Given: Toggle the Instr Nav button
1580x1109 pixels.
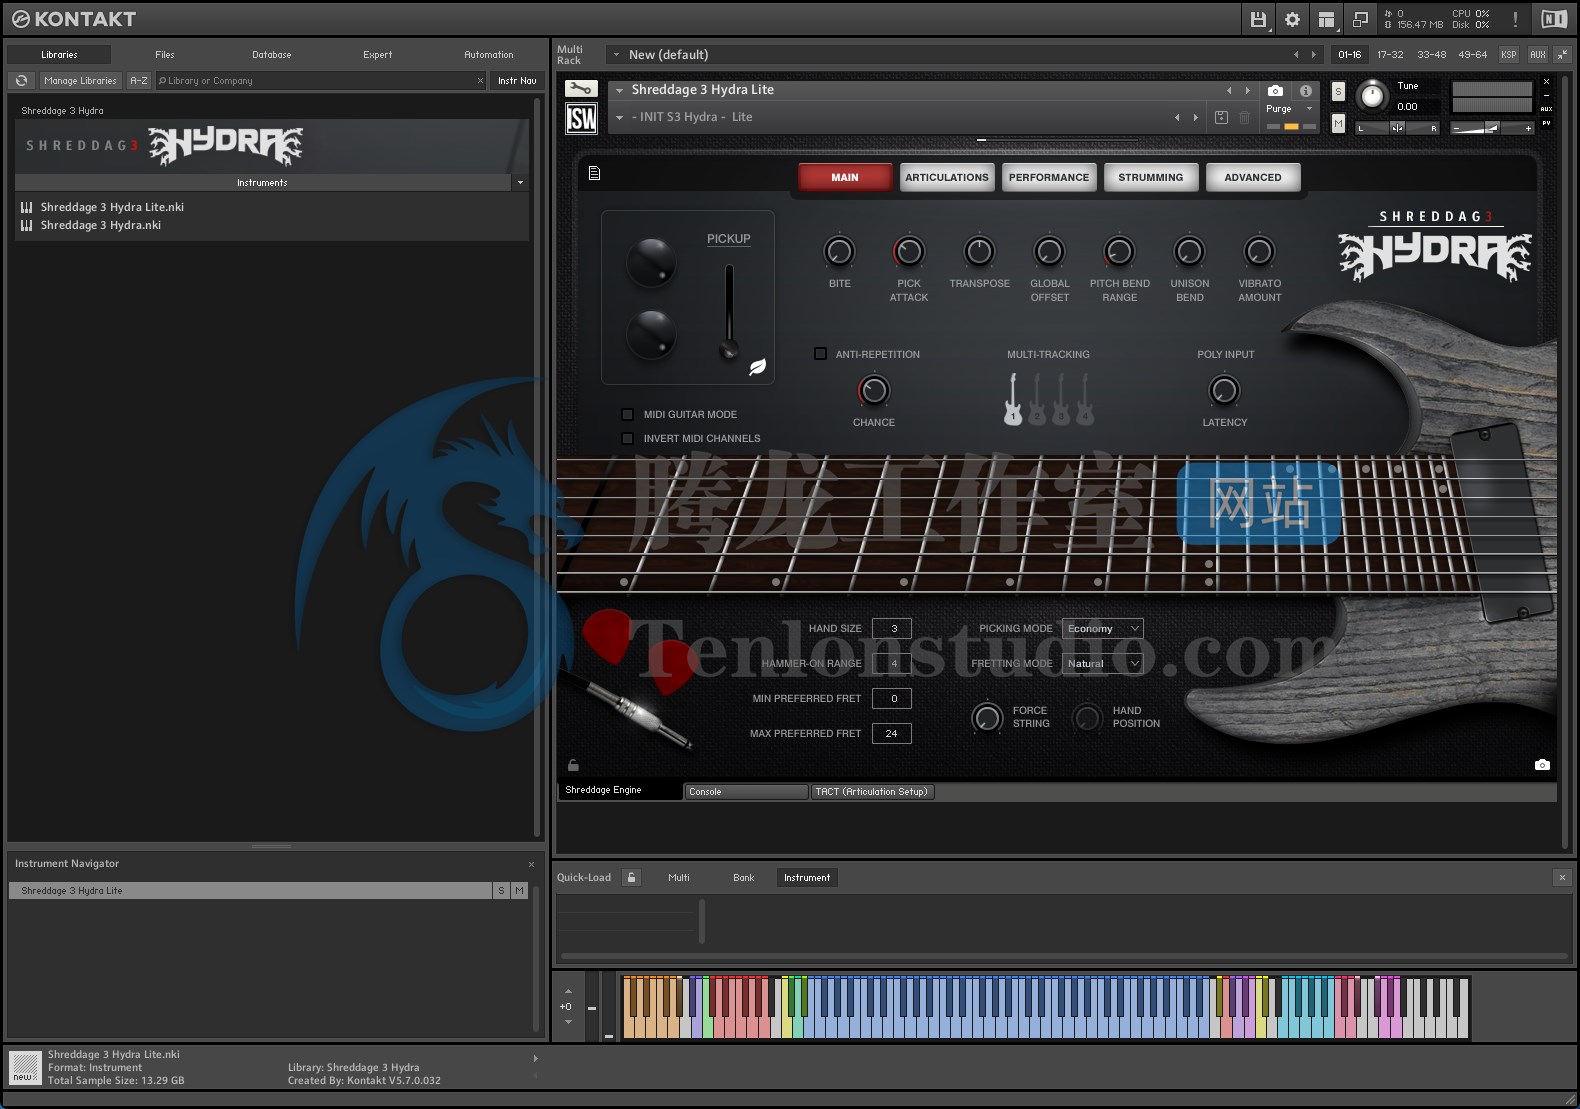Looking at the screenshot, I should click(x=517, y=81).
